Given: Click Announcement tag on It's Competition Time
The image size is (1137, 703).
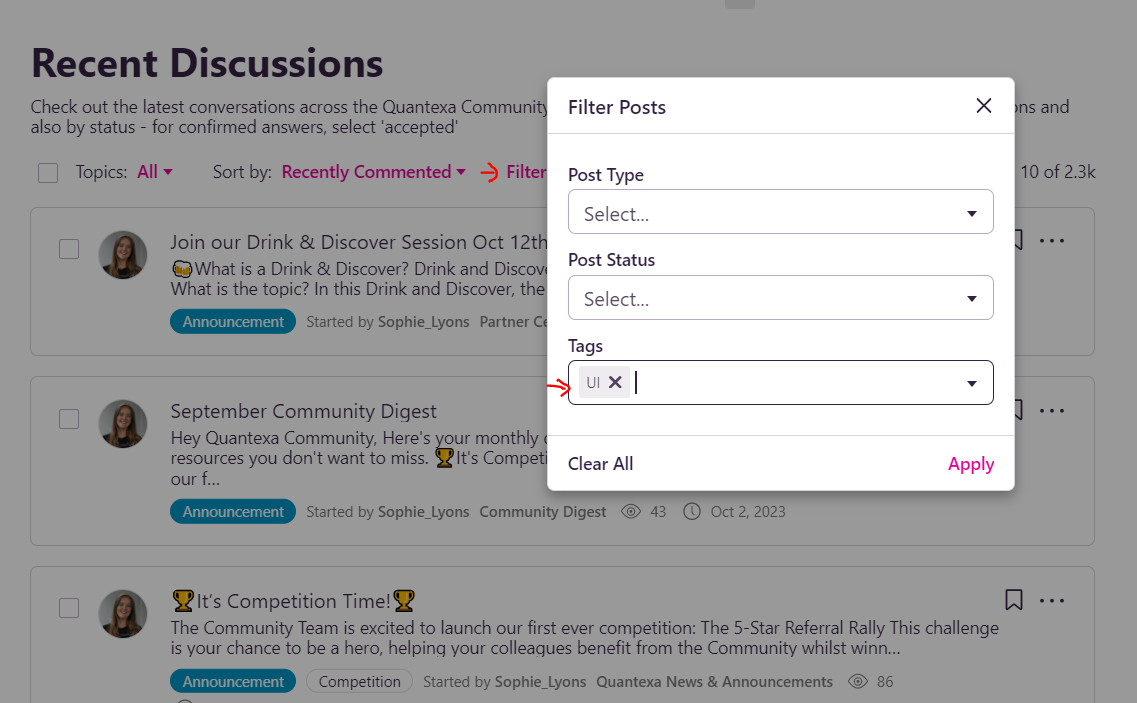Looking at the screenshot, I should coord(233,681).
